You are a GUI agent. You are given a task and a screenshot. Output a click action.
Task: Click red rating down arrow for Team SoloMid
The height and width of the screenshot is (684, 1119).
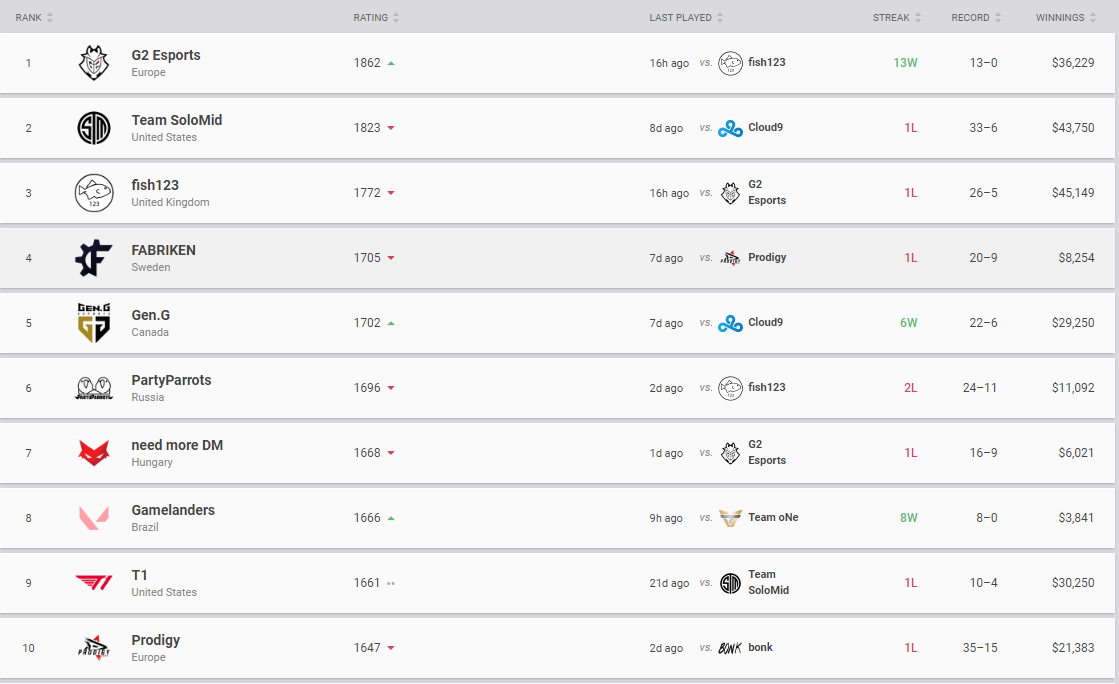[391, 128]
